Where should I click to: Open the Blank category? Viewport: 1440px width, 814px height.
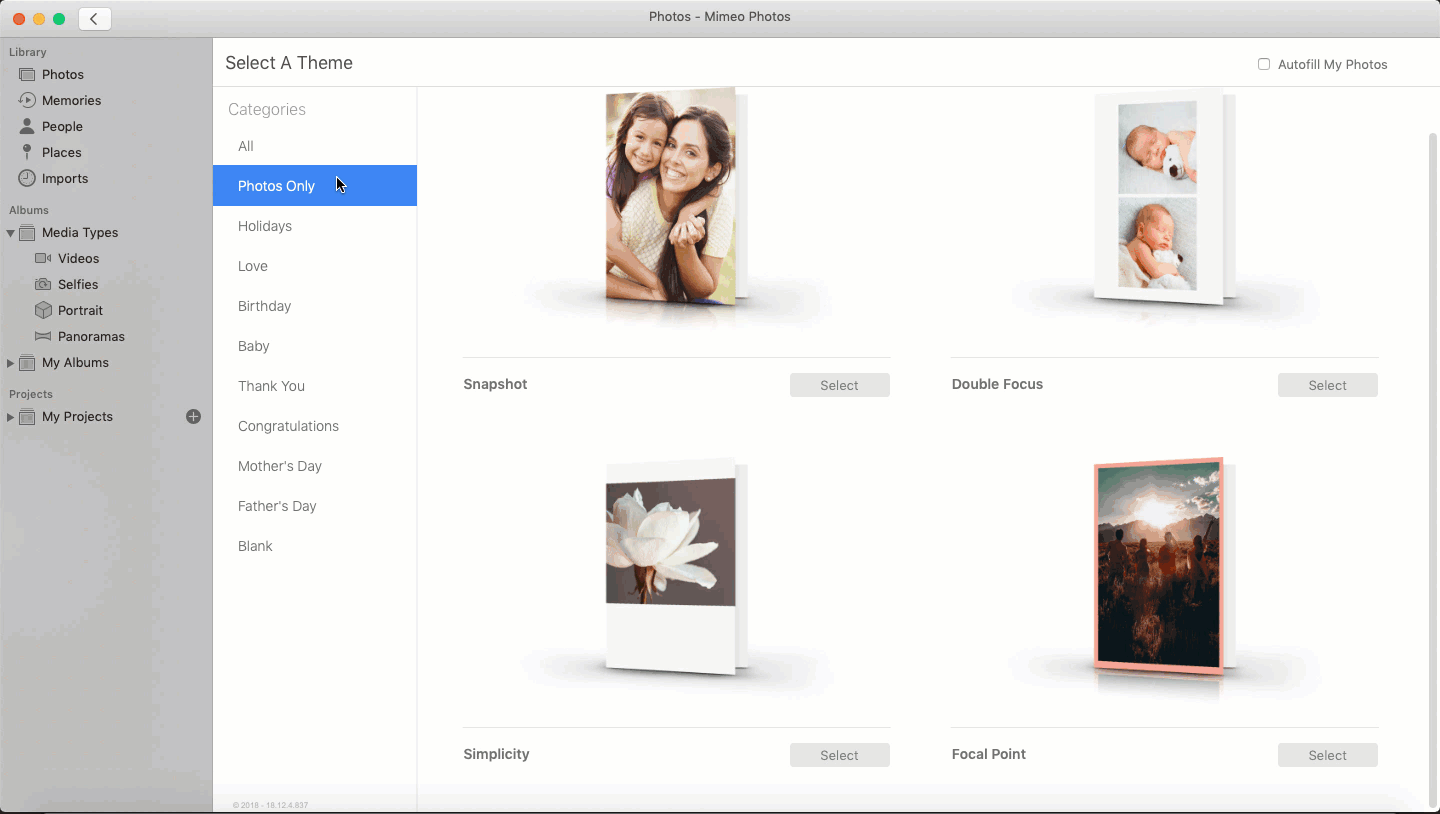315,546
